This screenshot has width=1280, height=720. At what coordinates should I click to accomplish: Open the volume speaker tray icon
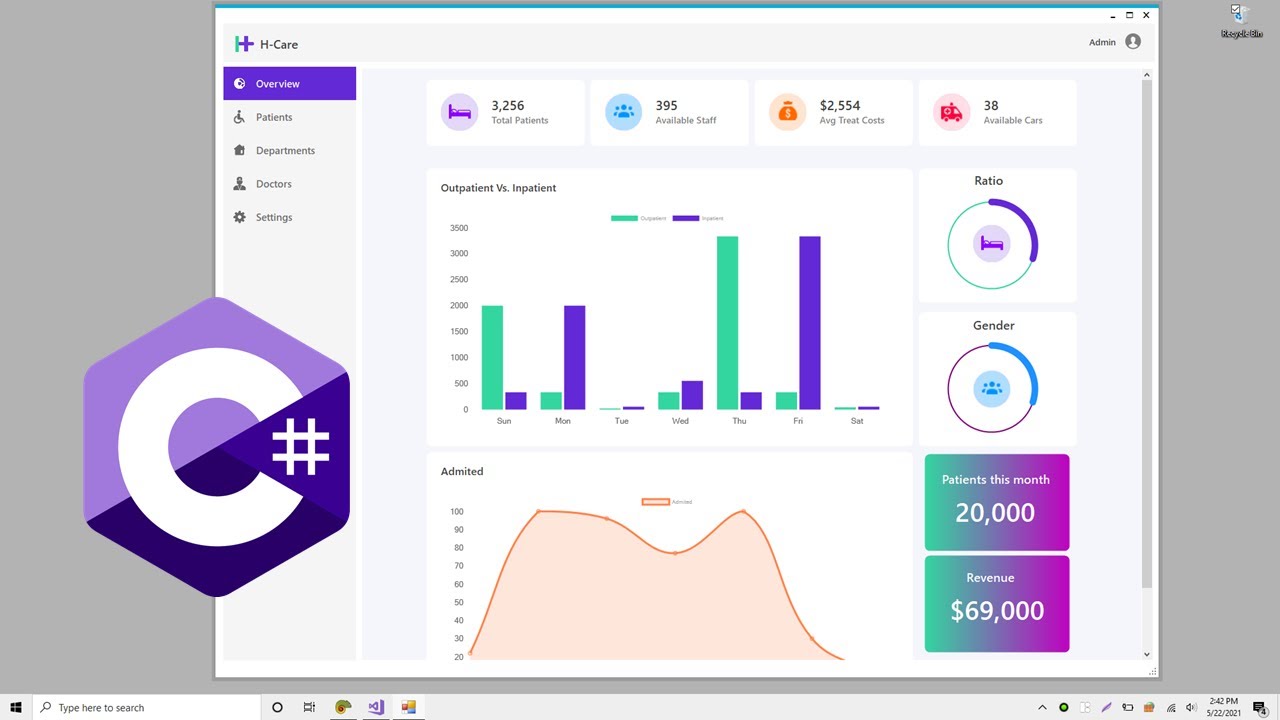point(1191,708)
